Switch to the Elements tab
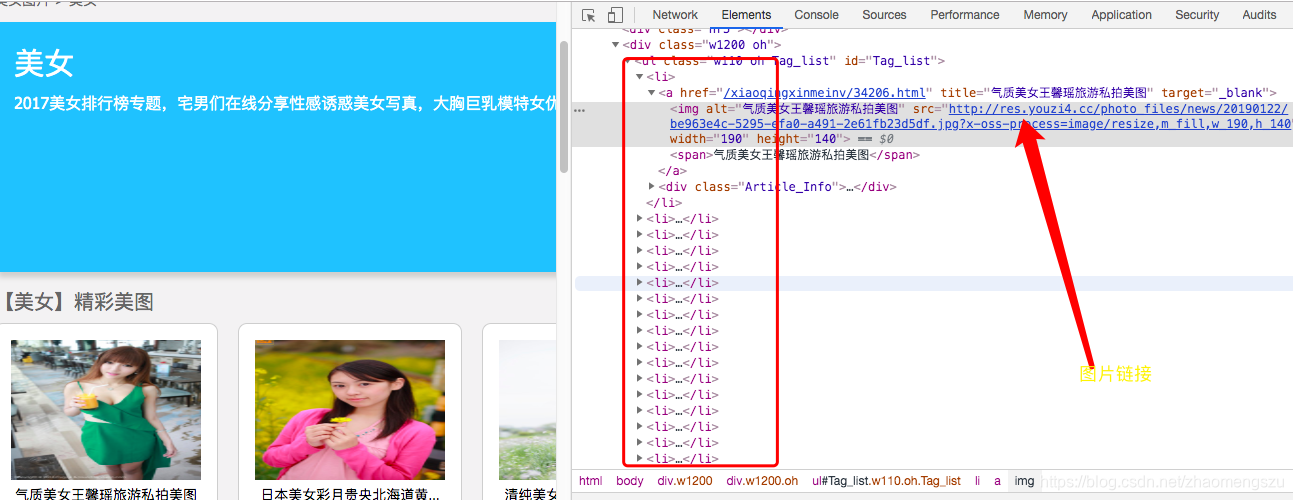1293x500 pixels. pyautogui.click(x=746, y=15)
